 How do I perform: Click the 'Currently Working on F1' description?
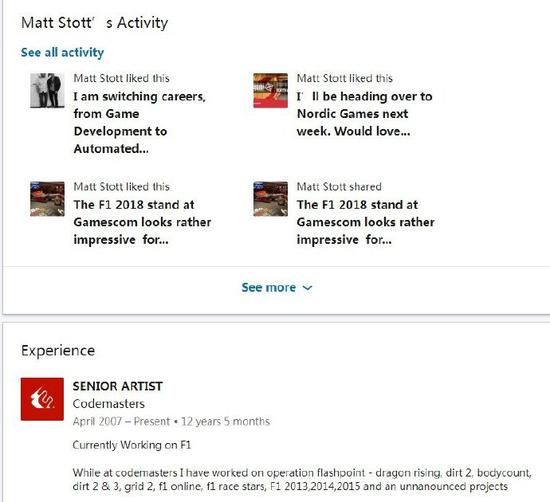click(132, 445)
